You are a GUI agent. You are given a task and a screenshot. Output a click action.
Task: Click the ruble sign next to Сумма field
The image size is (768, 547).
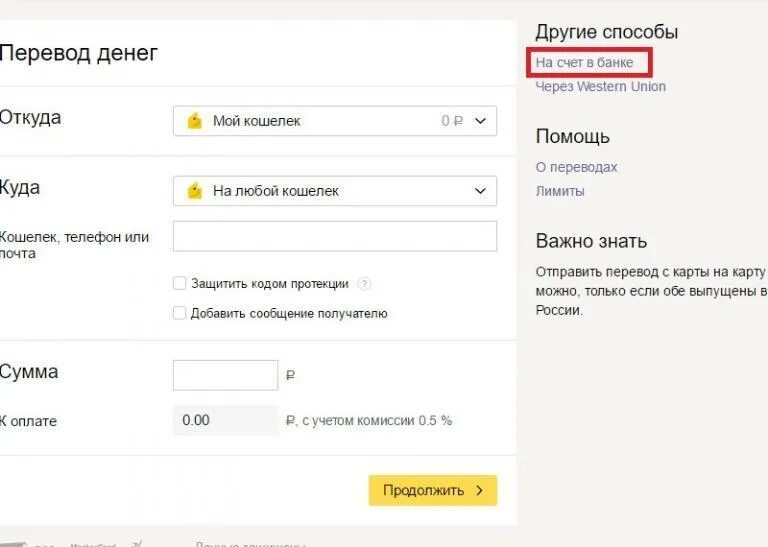coord(290,376)
